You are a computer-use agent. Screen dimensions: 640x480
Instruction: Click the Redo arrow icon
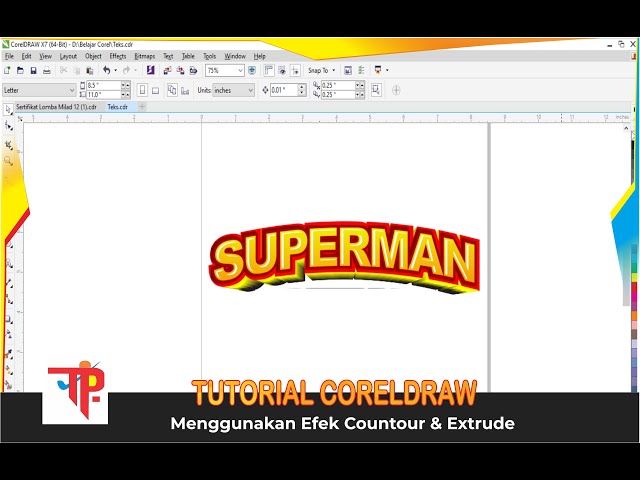click(x=127, y=70)
